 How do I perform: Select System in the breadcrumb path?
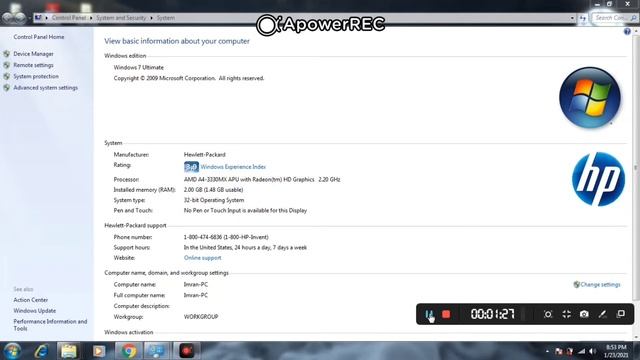click(166, 18)
